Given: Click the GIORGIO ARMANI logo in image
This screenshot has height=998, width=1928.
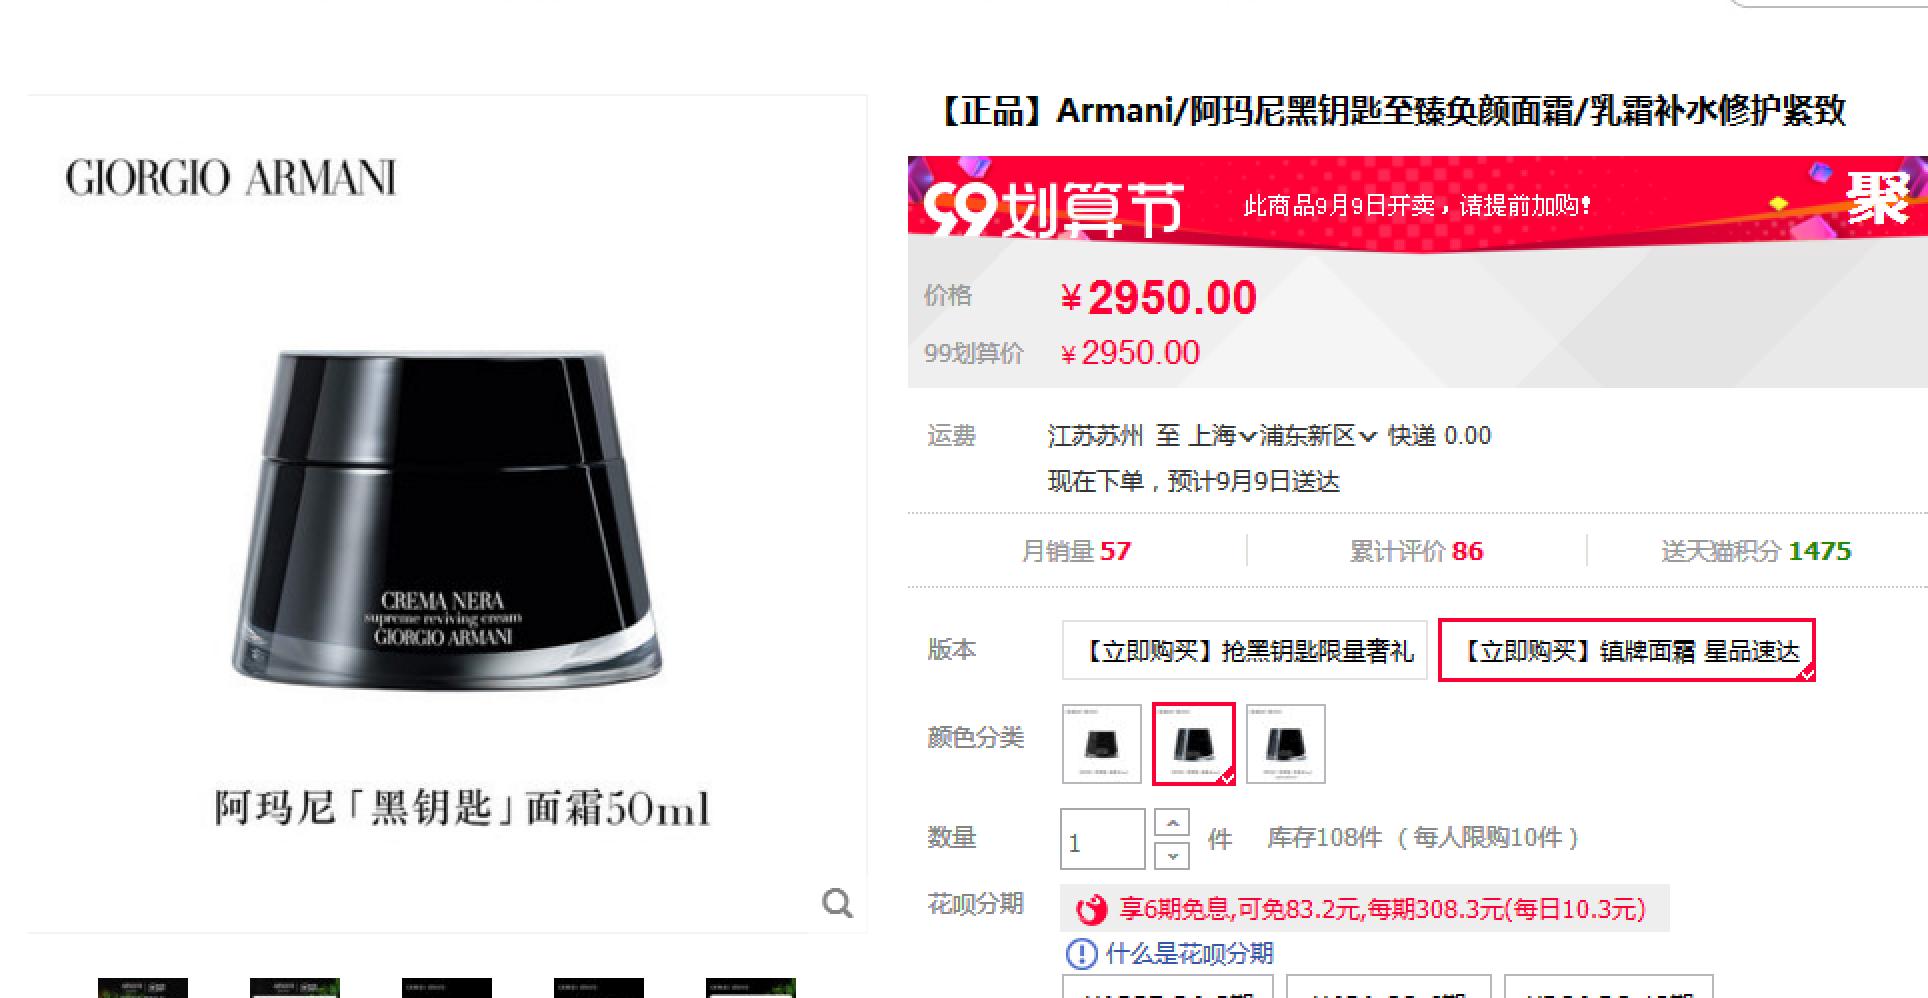Looking at the screenshot, I should pos(231,178).
